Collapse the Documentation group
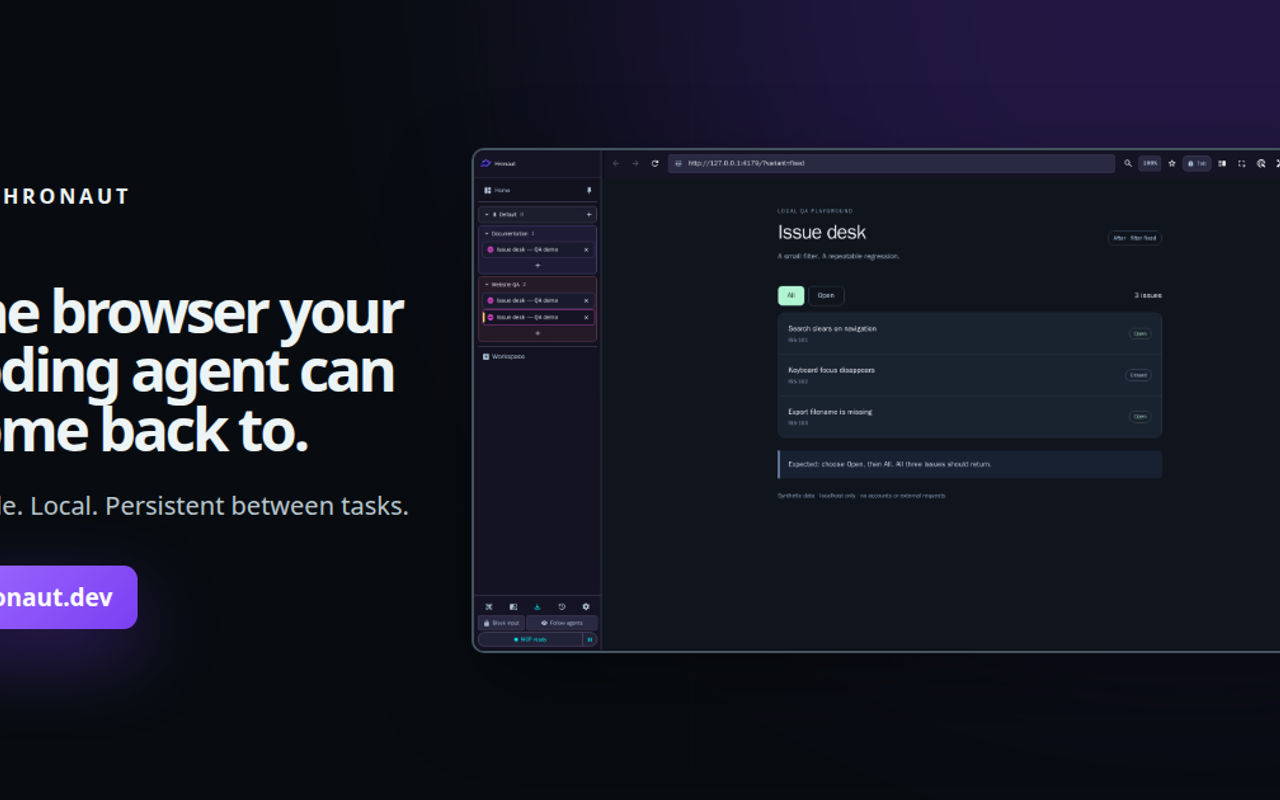Screen dimensions: 1280x800 487,233
